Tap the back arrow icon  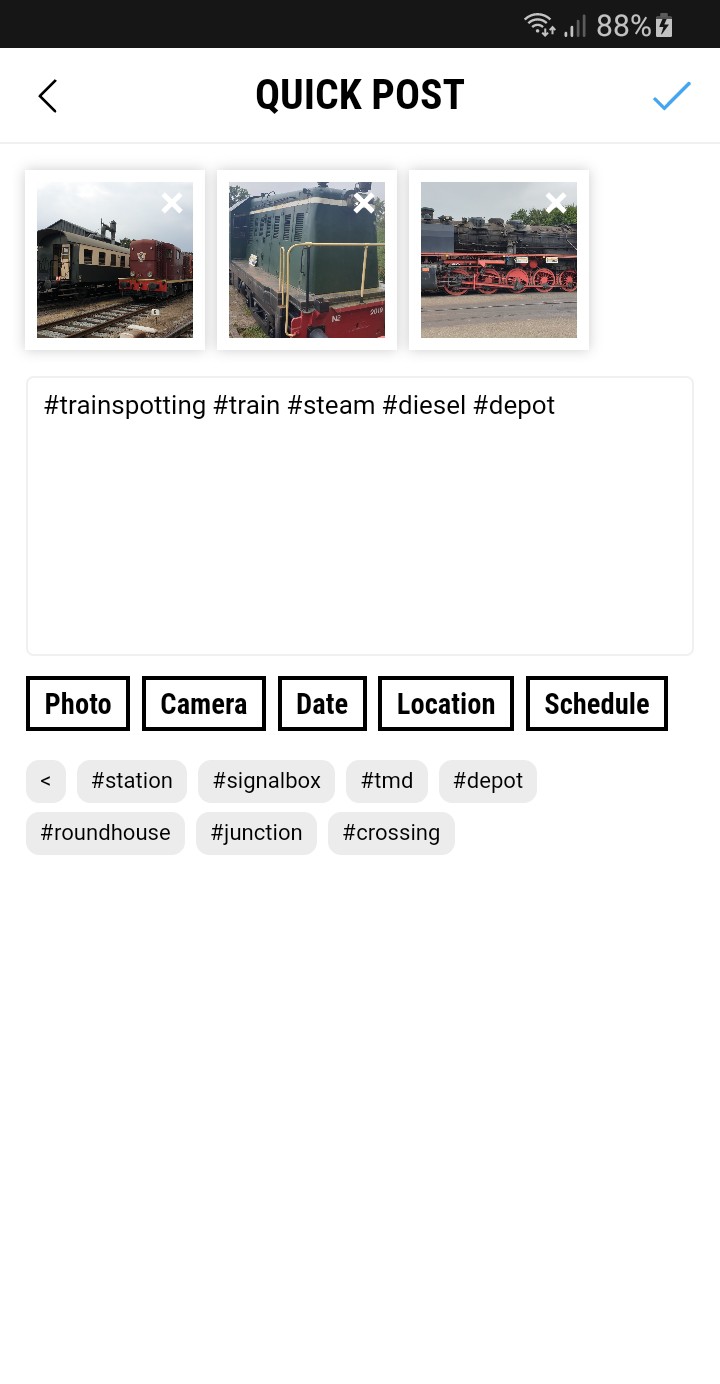(48, 96)
